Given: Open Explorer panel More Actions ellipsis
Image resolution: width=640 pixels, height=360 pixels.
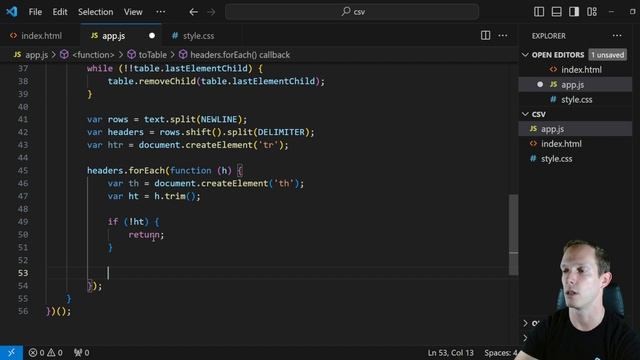Looking at the screenshot, I should pos(617,36).
